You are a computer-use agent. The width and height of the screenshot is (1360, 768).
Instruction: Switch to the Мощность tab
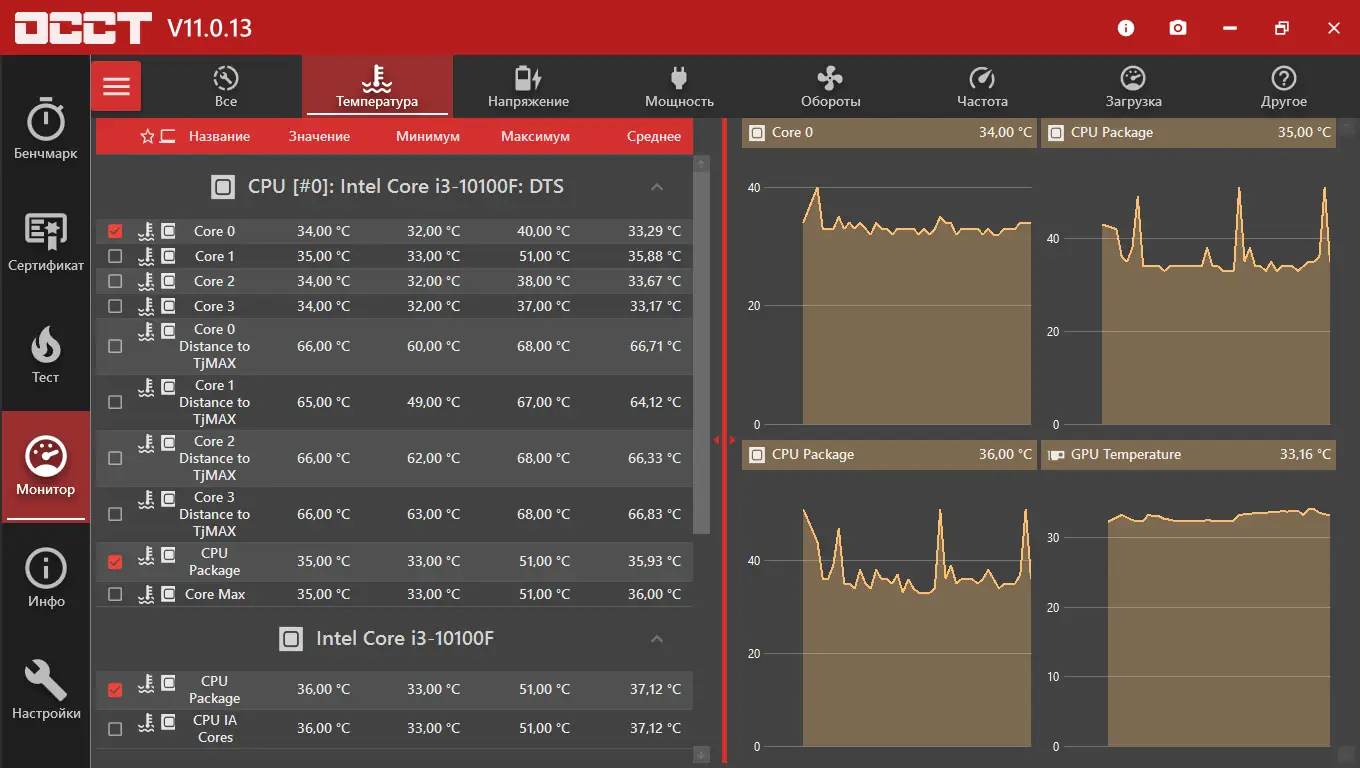[x=679, y=86]
